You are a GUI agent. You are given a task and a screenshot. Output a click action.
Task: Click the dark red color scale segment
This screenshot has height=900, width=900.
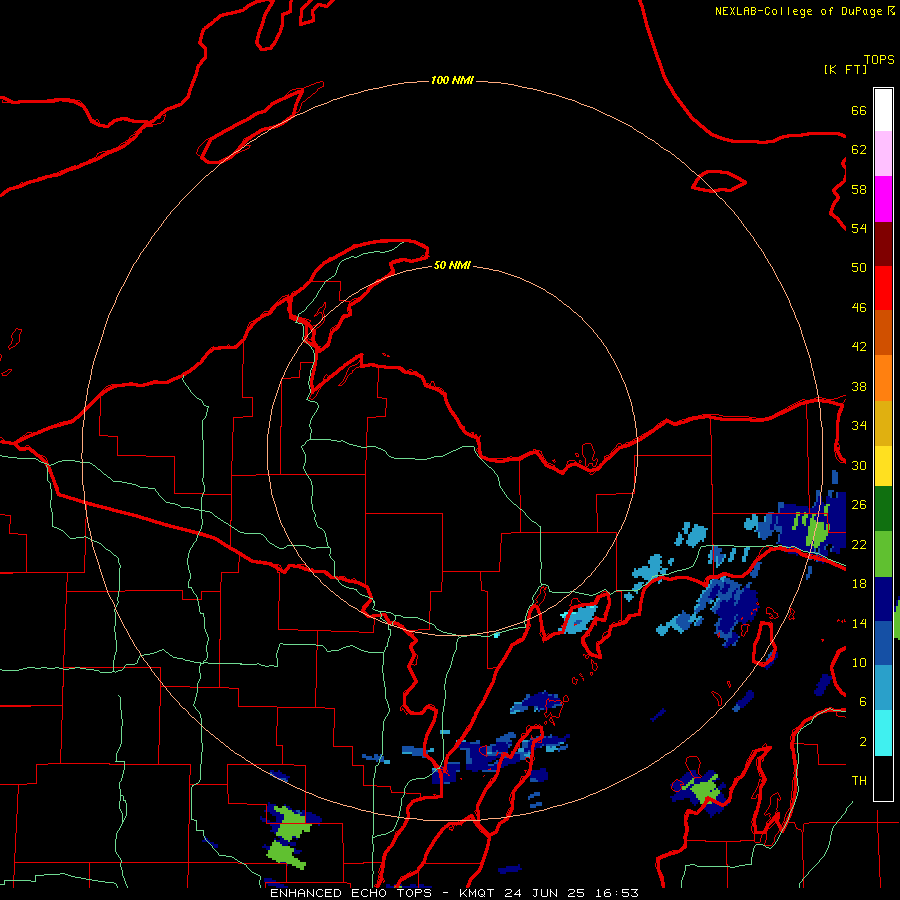pyautogui.click(x=883, y=245)
